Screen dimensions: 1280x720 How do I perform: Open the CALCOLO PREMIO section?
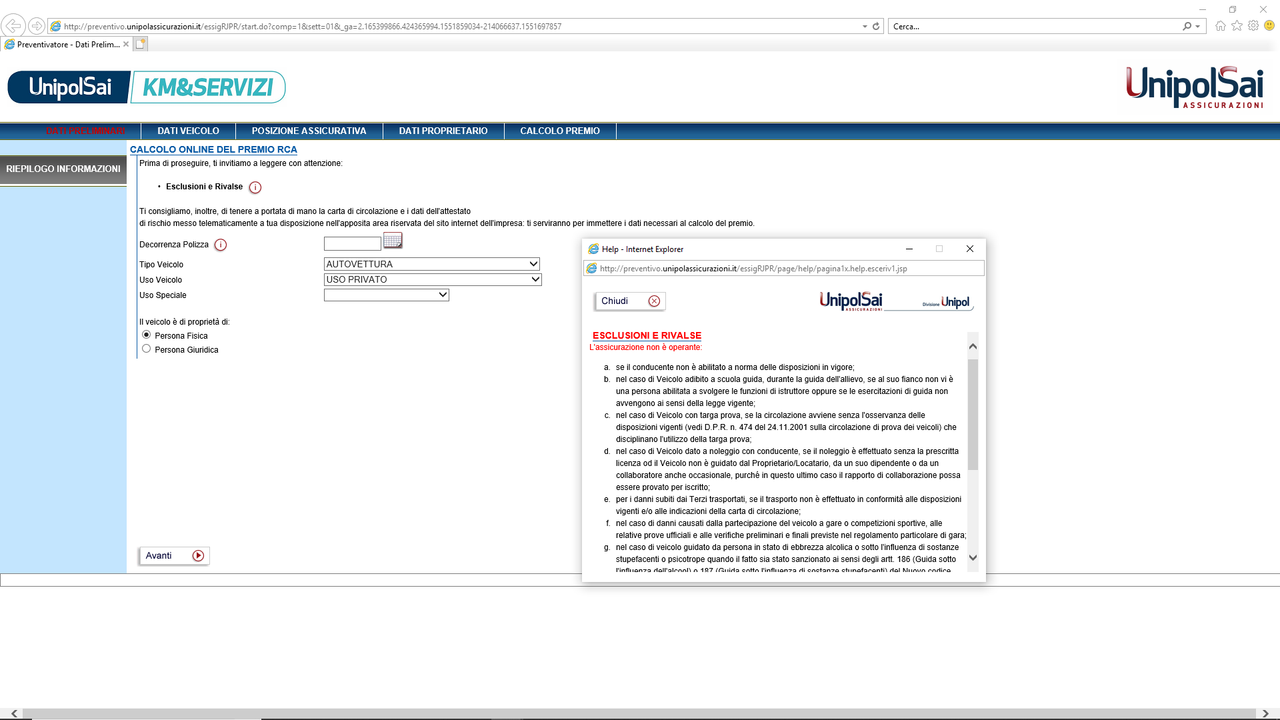[560, 130]
